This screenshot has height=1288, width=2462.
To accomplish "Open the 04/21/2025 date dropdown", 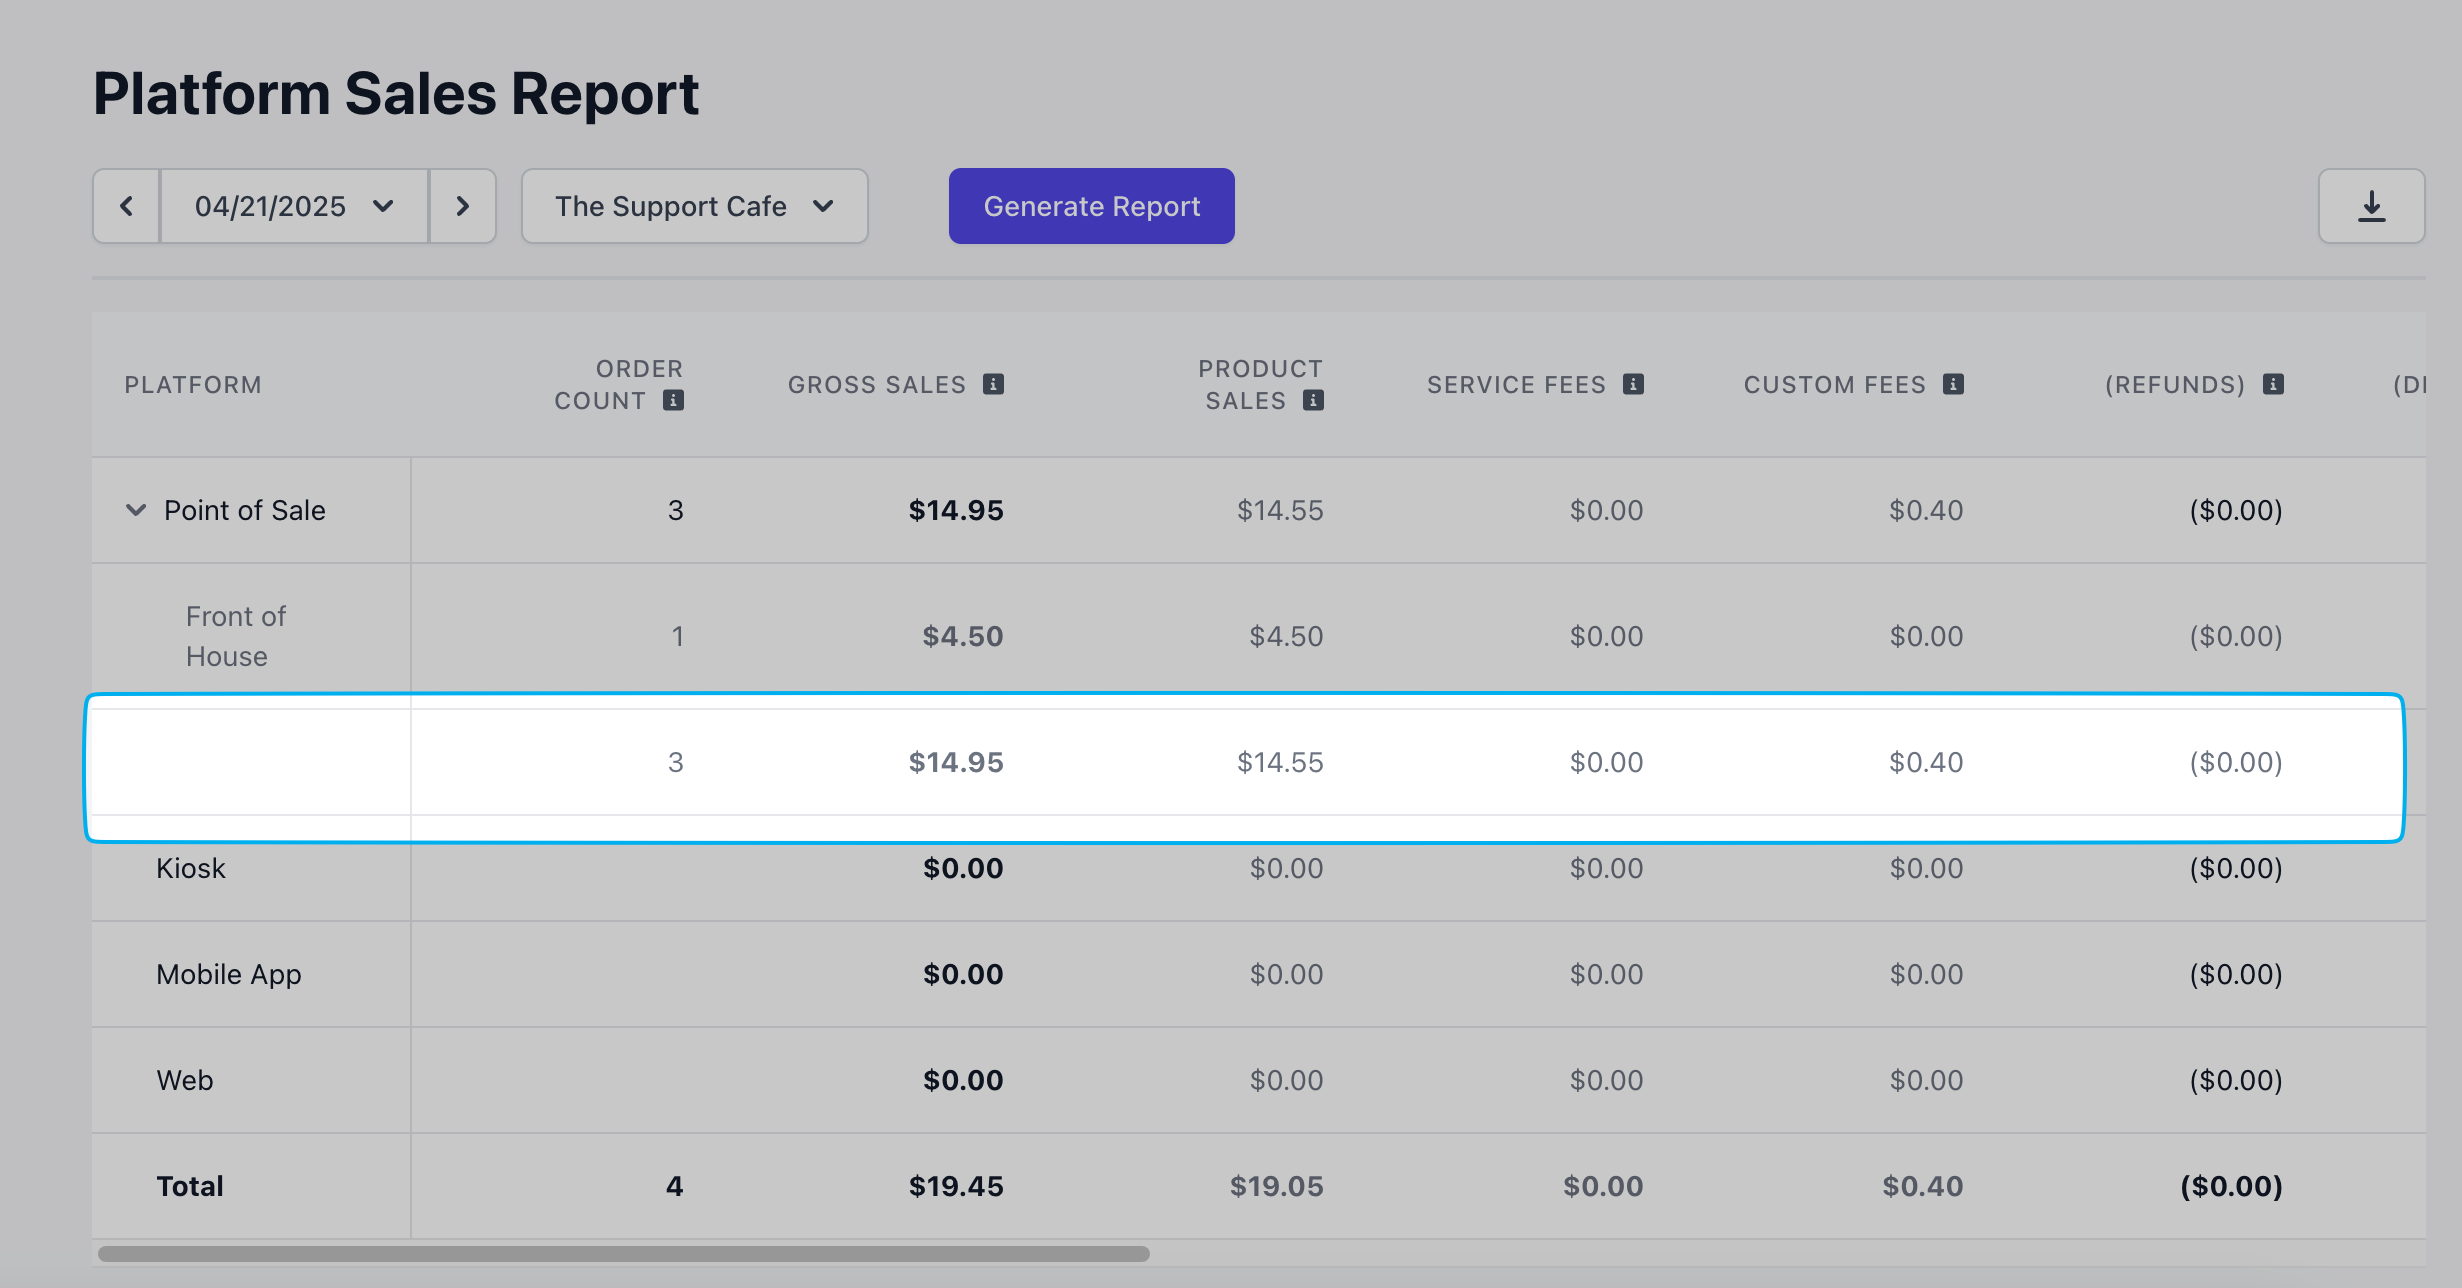I will pos(294,206).
